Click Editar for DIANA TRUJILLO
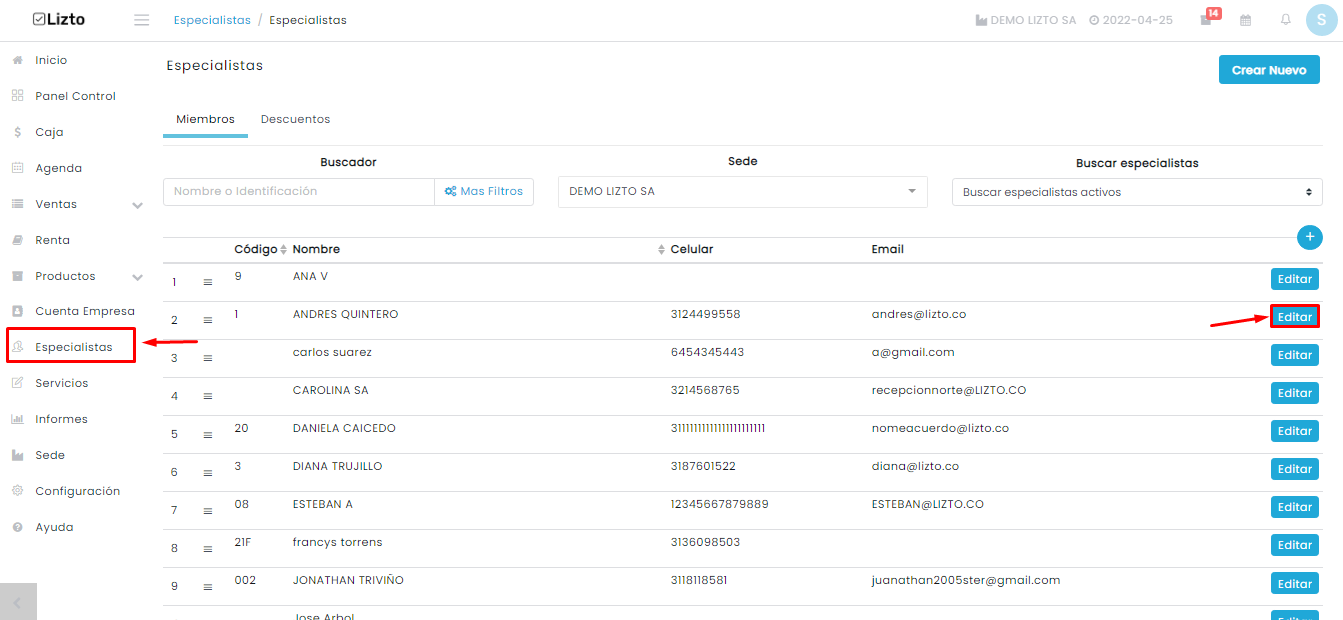Image resolution: width=1343 pixels, height=620 pixels. pos(1295,469)
